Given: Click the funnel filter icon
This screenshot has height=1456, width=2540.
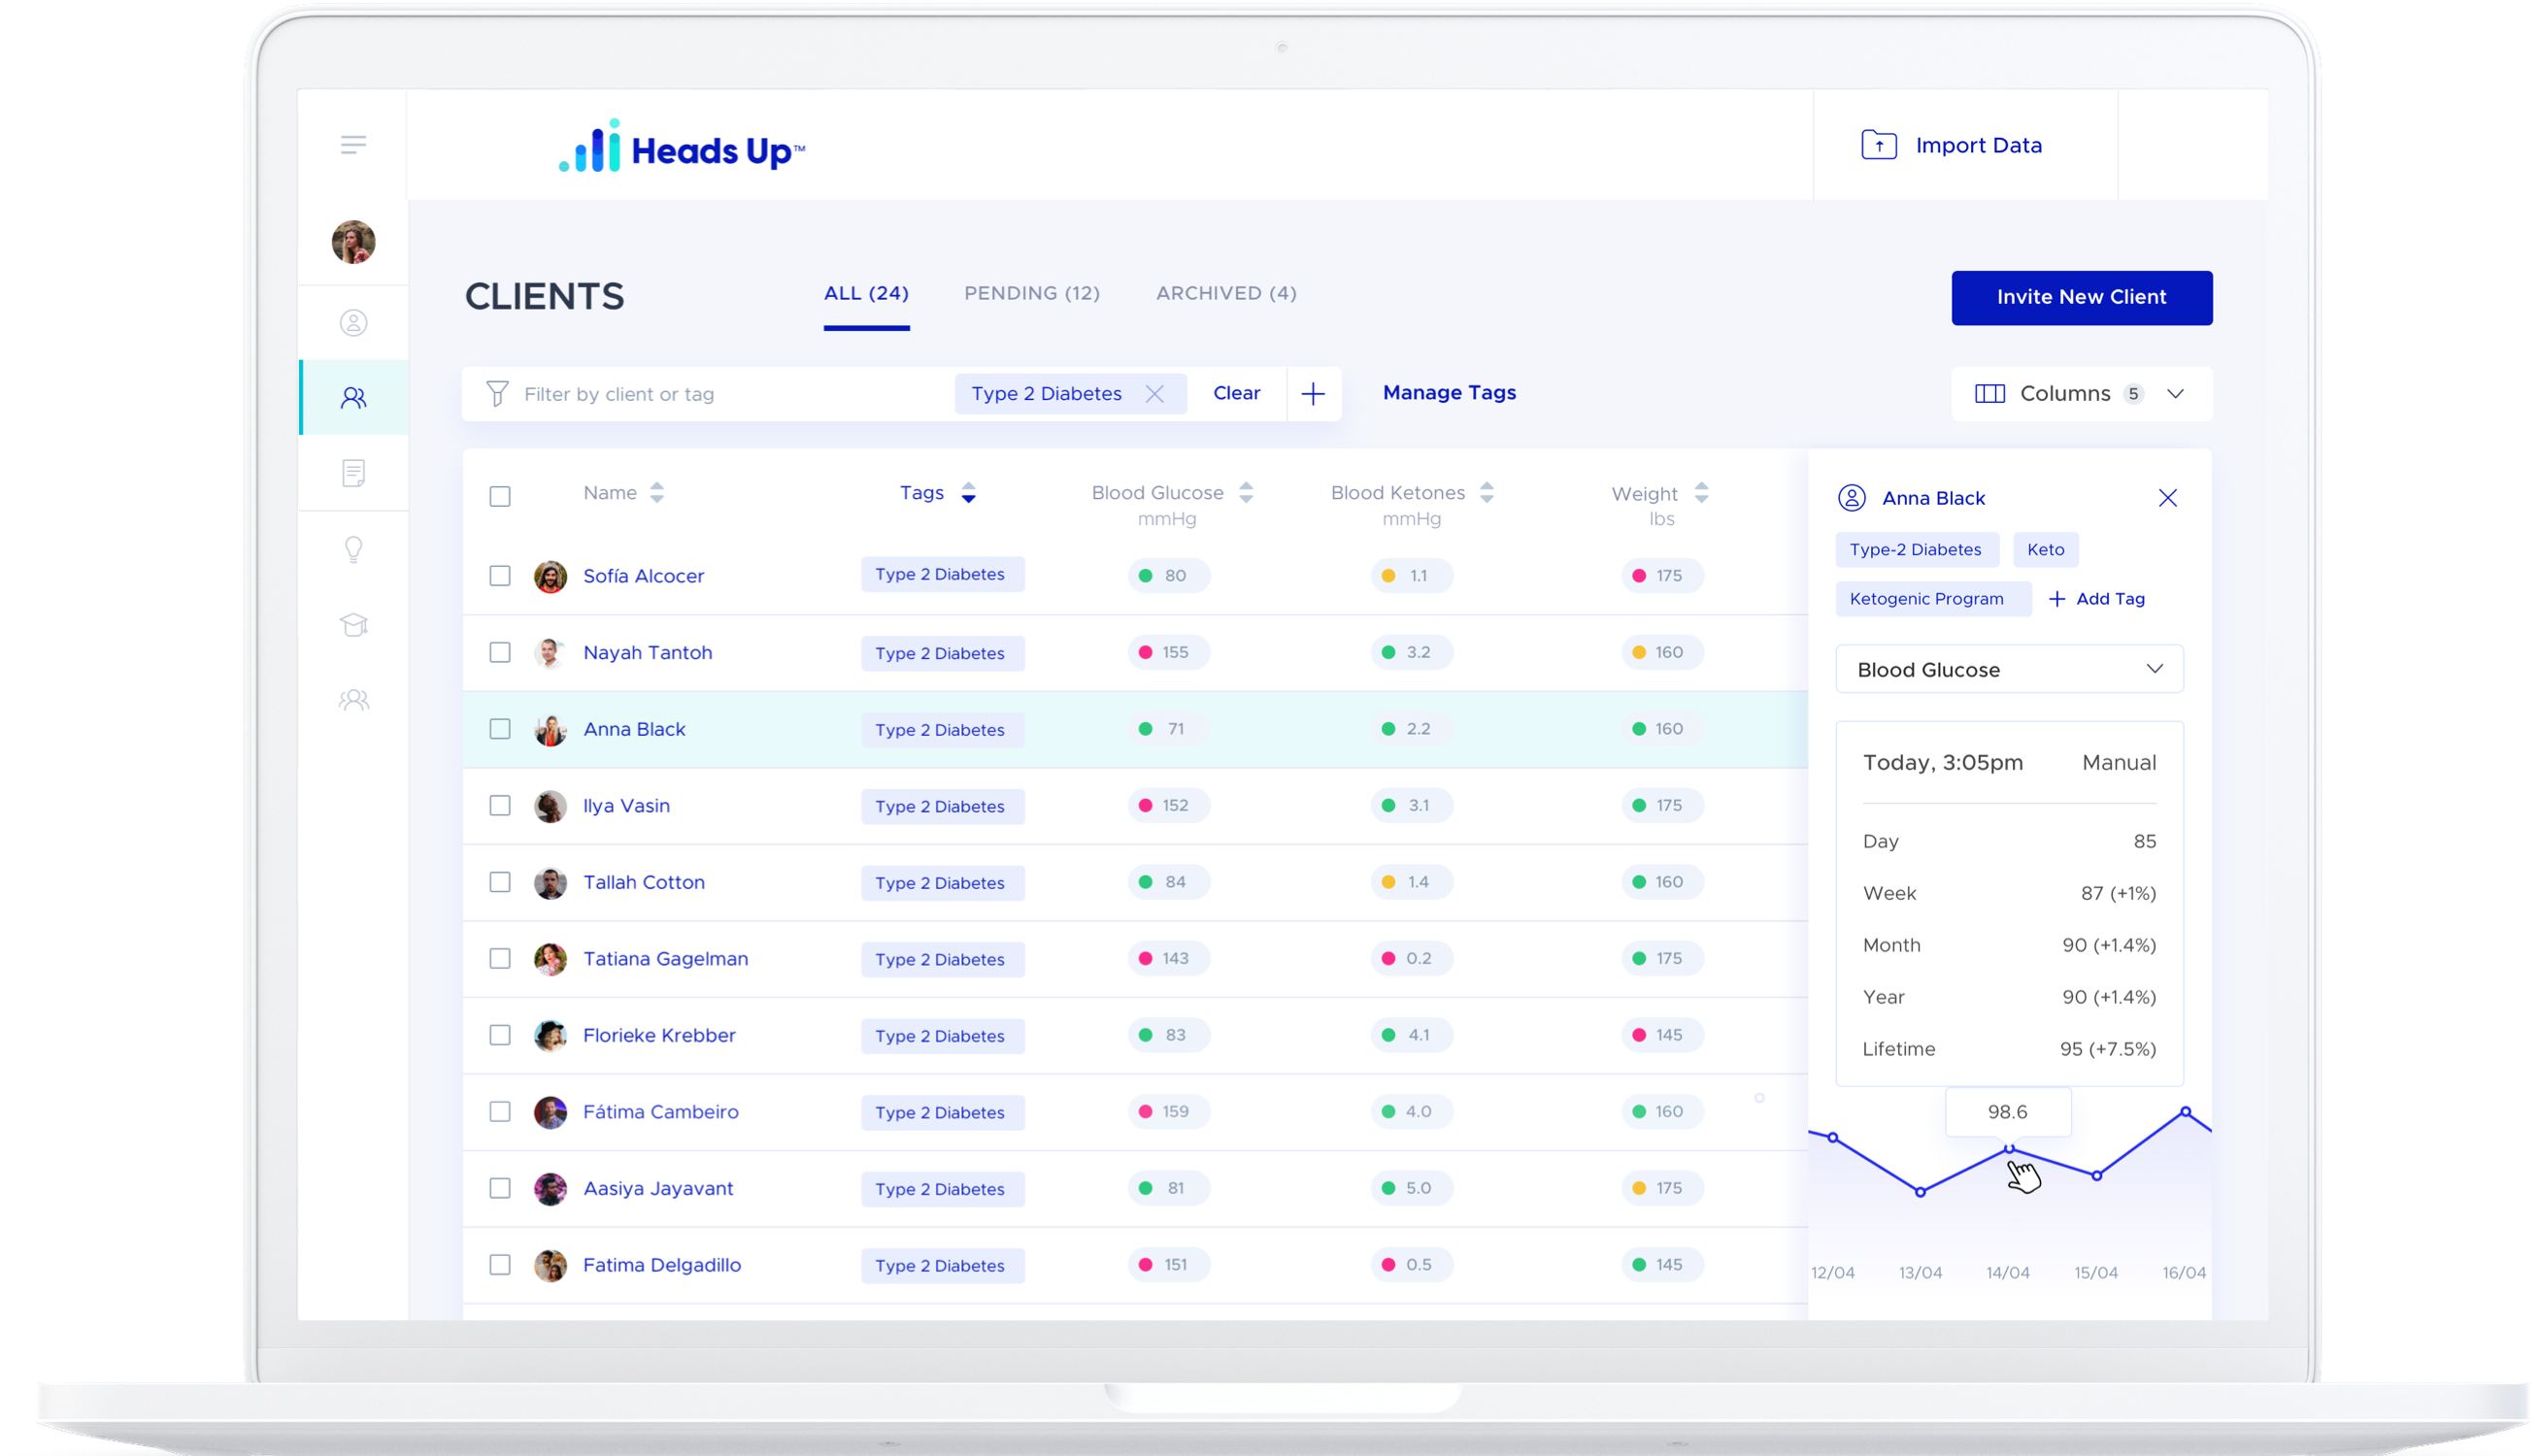Looking at the screenshot, I should [497, 394].
